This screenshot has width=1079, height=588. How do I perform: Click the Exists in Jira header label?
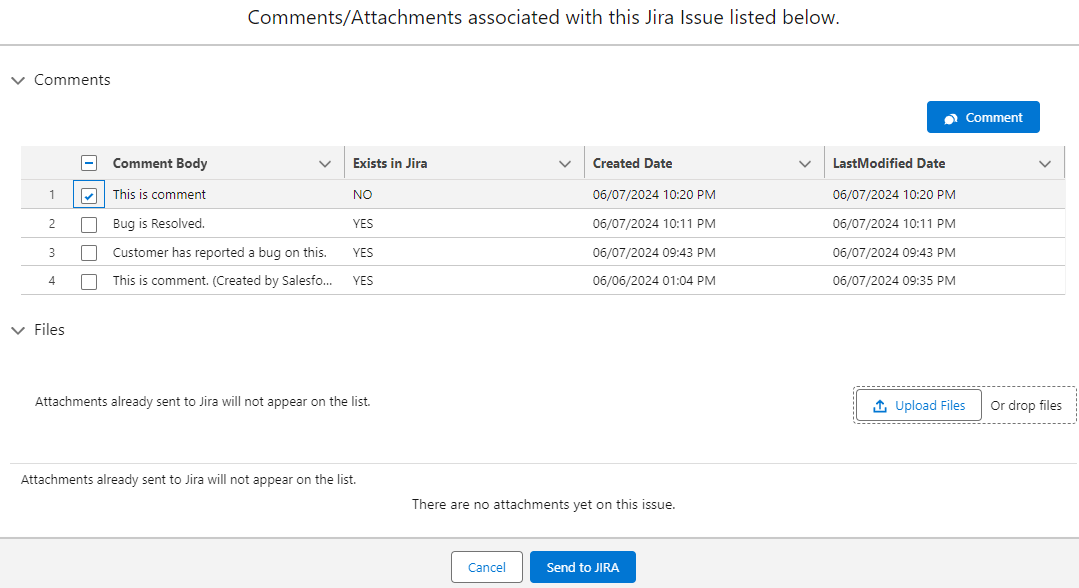tap(390, 163)
